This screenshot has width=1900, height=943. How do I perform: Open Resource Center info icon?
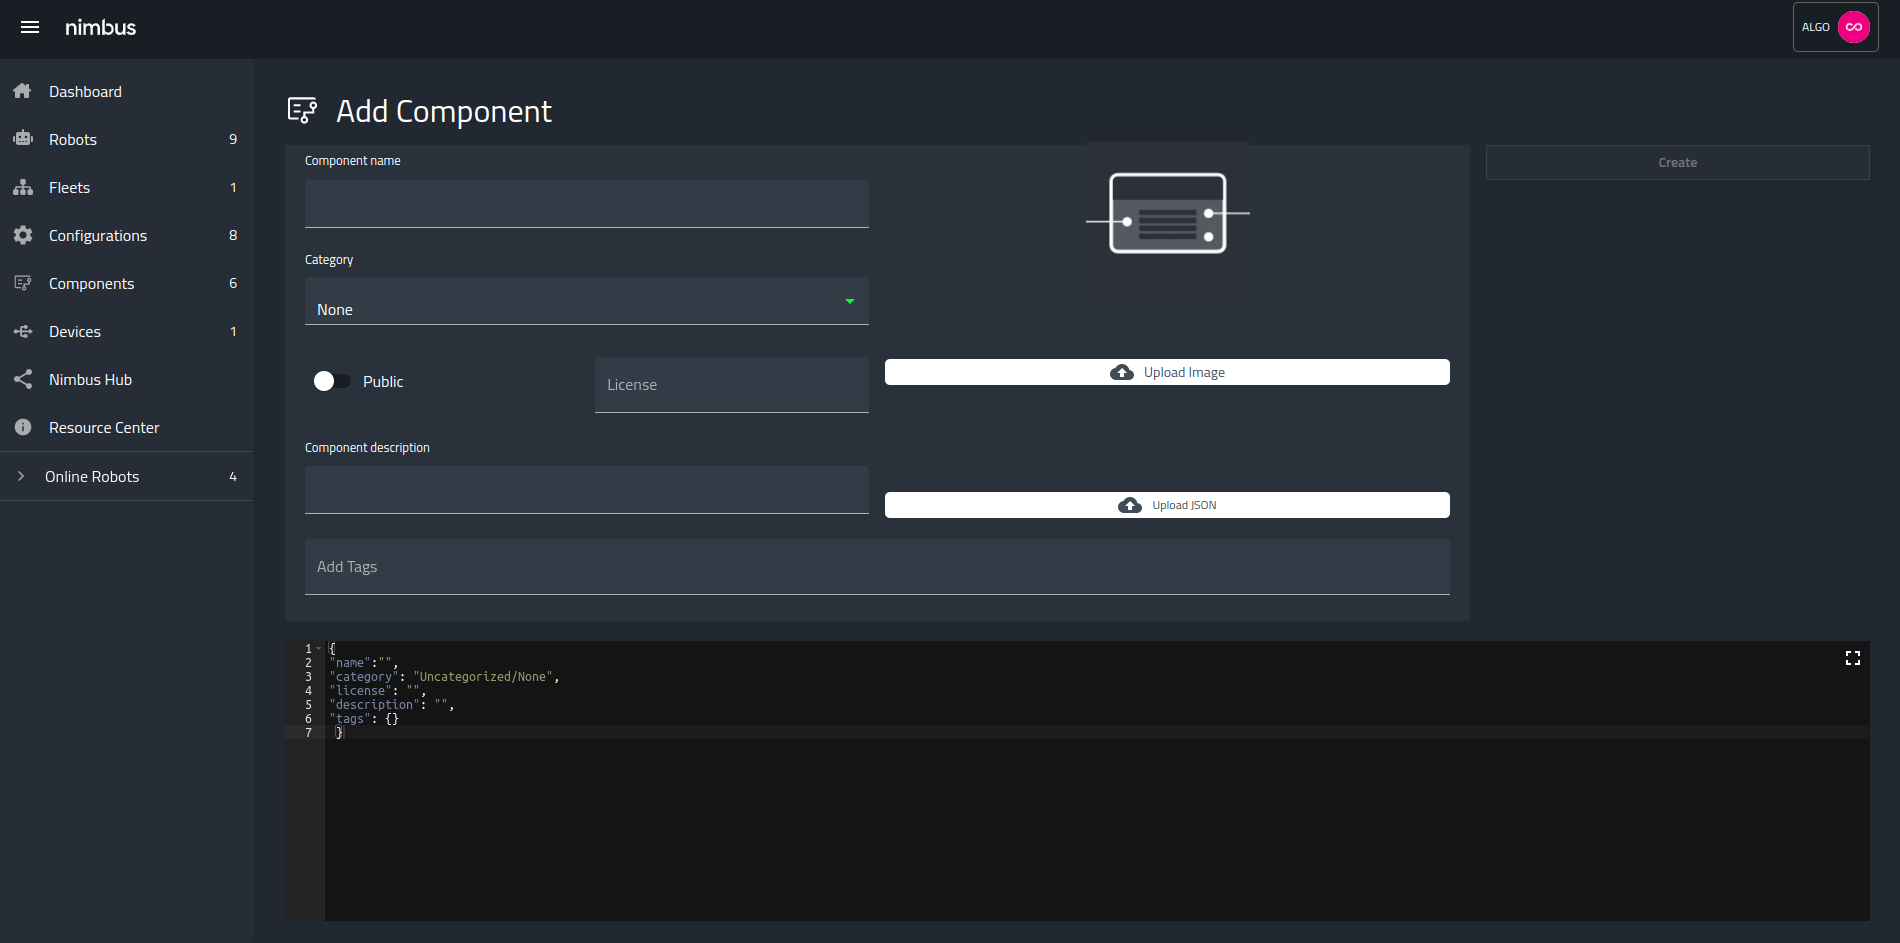point(22,427)
